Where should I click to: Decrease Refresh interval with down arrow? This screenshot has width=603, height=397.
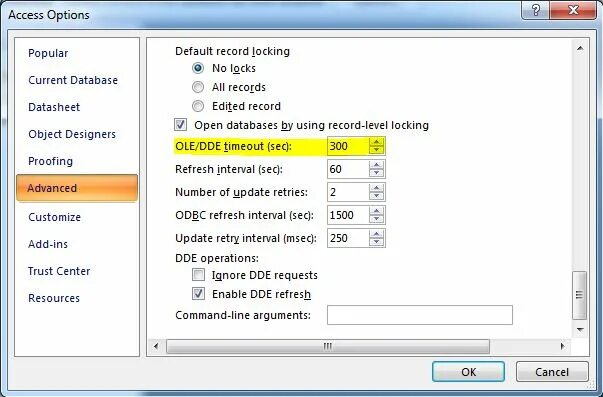pos(376,173)
